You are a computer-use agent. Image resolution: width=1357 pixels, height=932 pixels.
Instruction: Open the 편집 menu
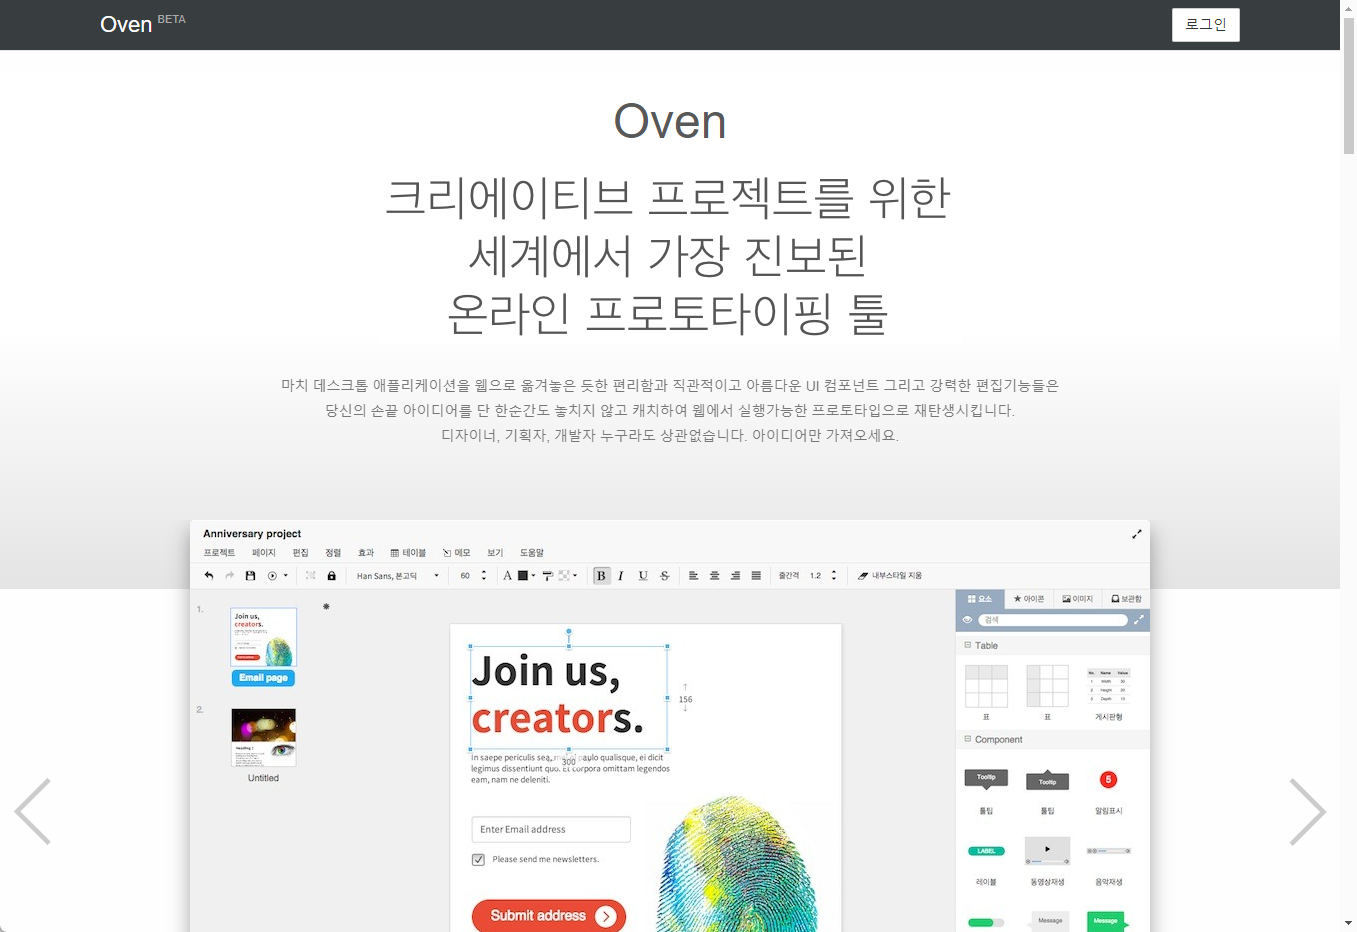click(300, 553)
